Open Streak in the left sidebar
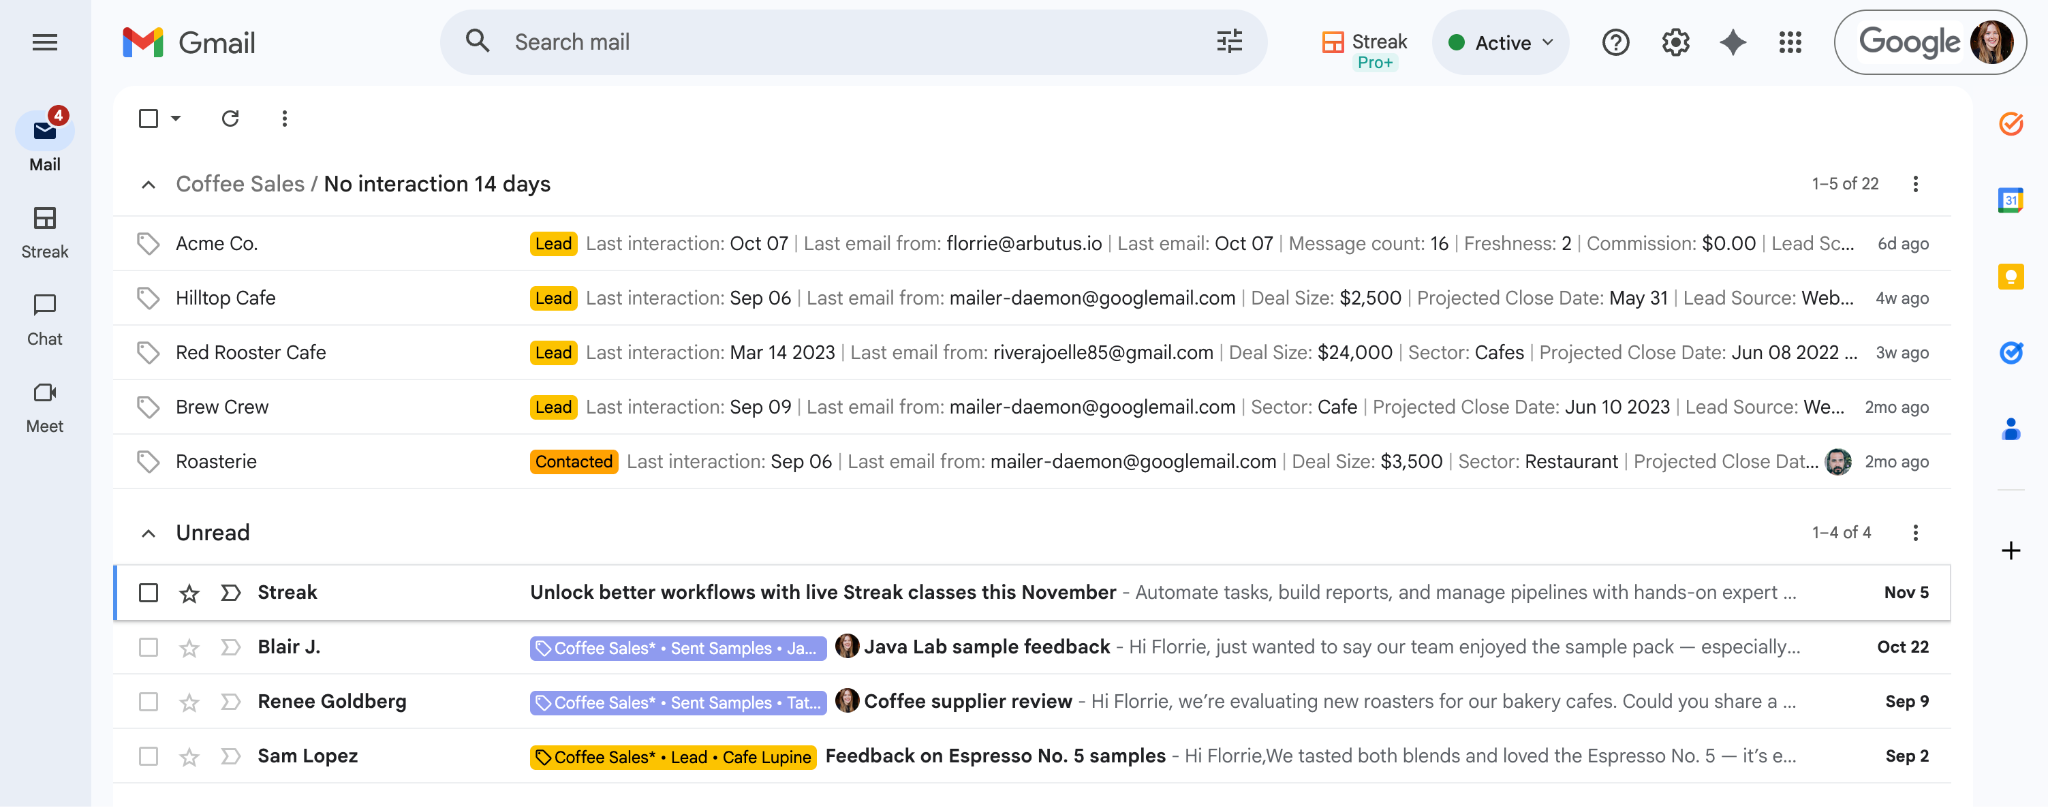This screenshot has height=807, width=2048. coord(45,232)
